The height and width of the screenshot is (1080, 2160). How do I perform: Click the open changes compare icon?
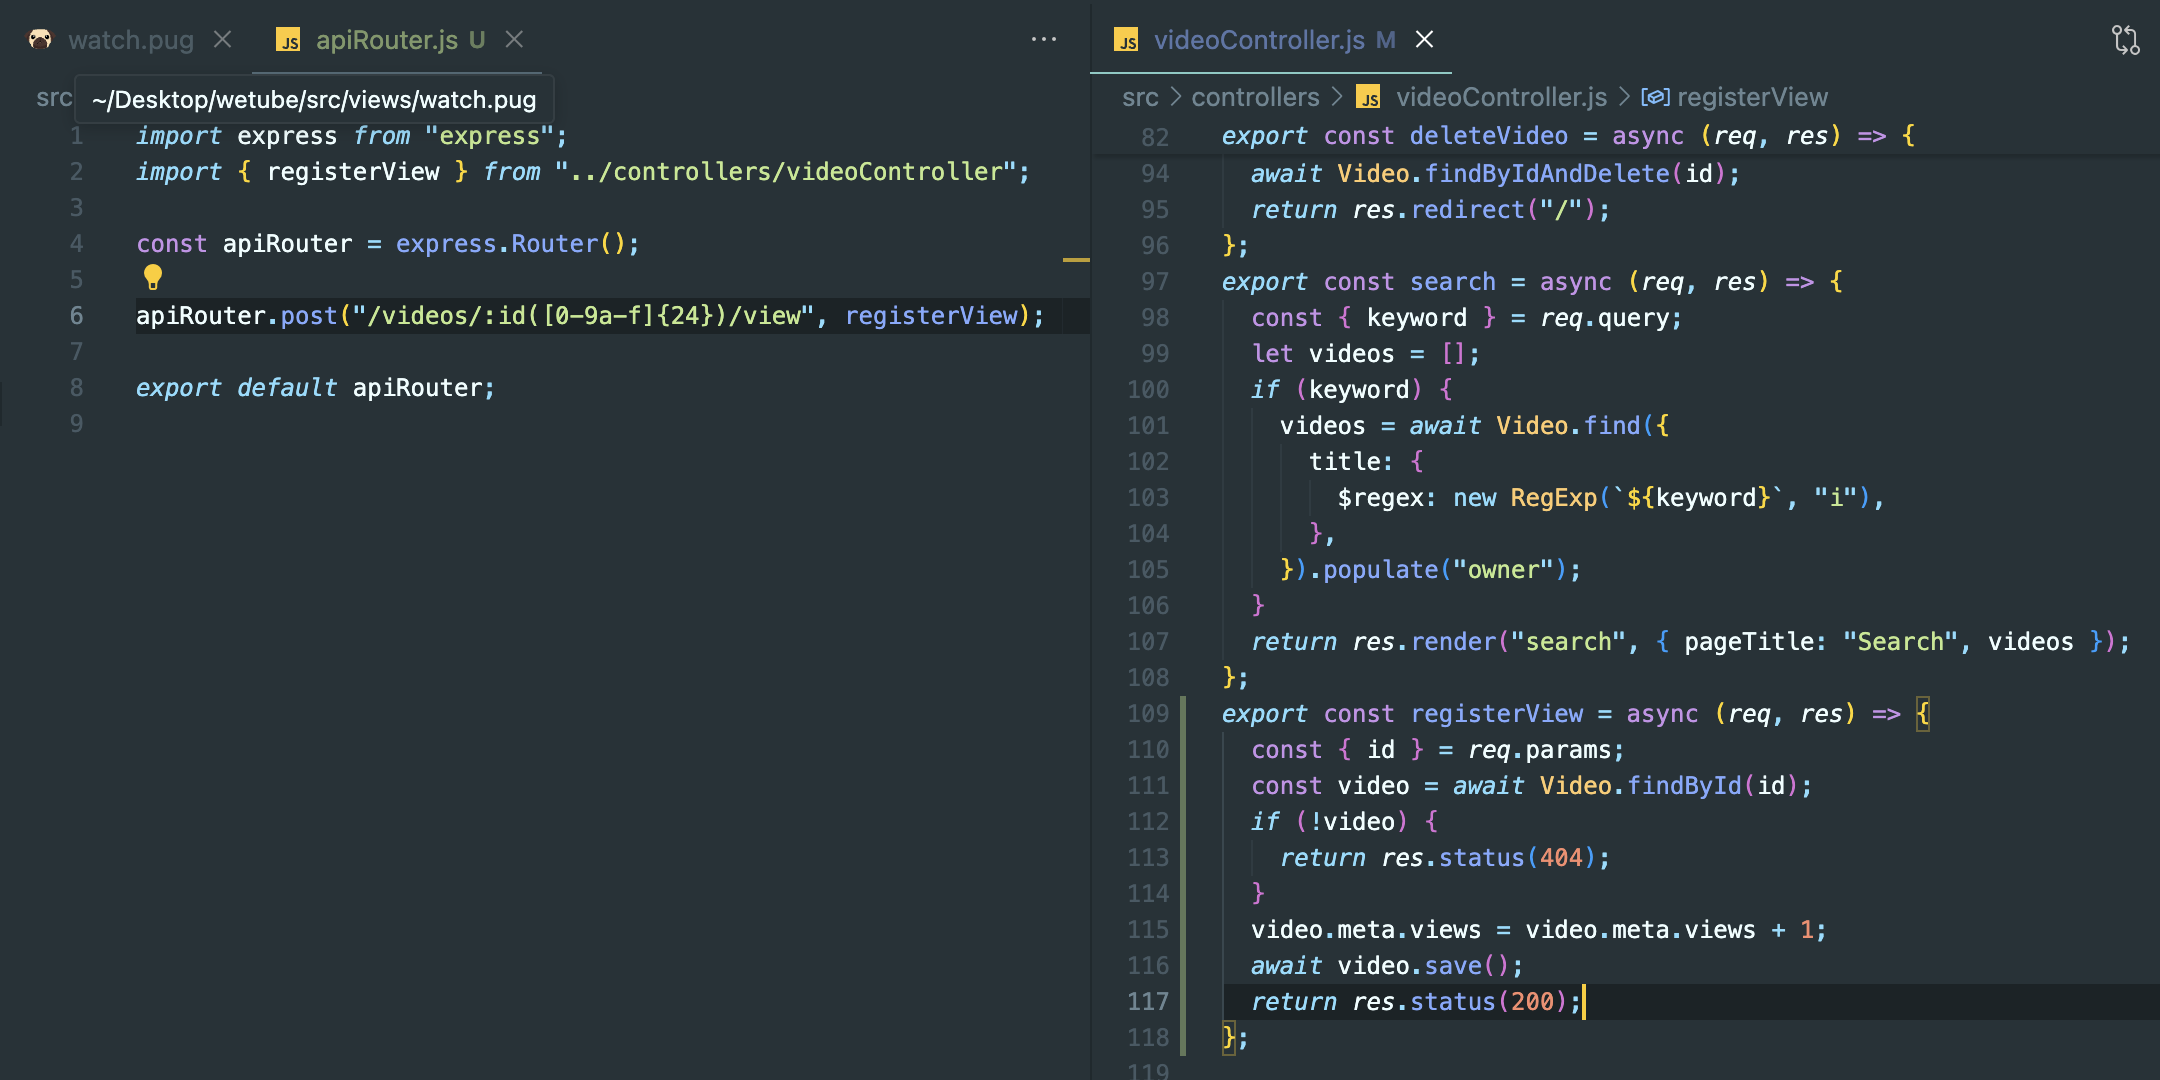pos(2125,40)
